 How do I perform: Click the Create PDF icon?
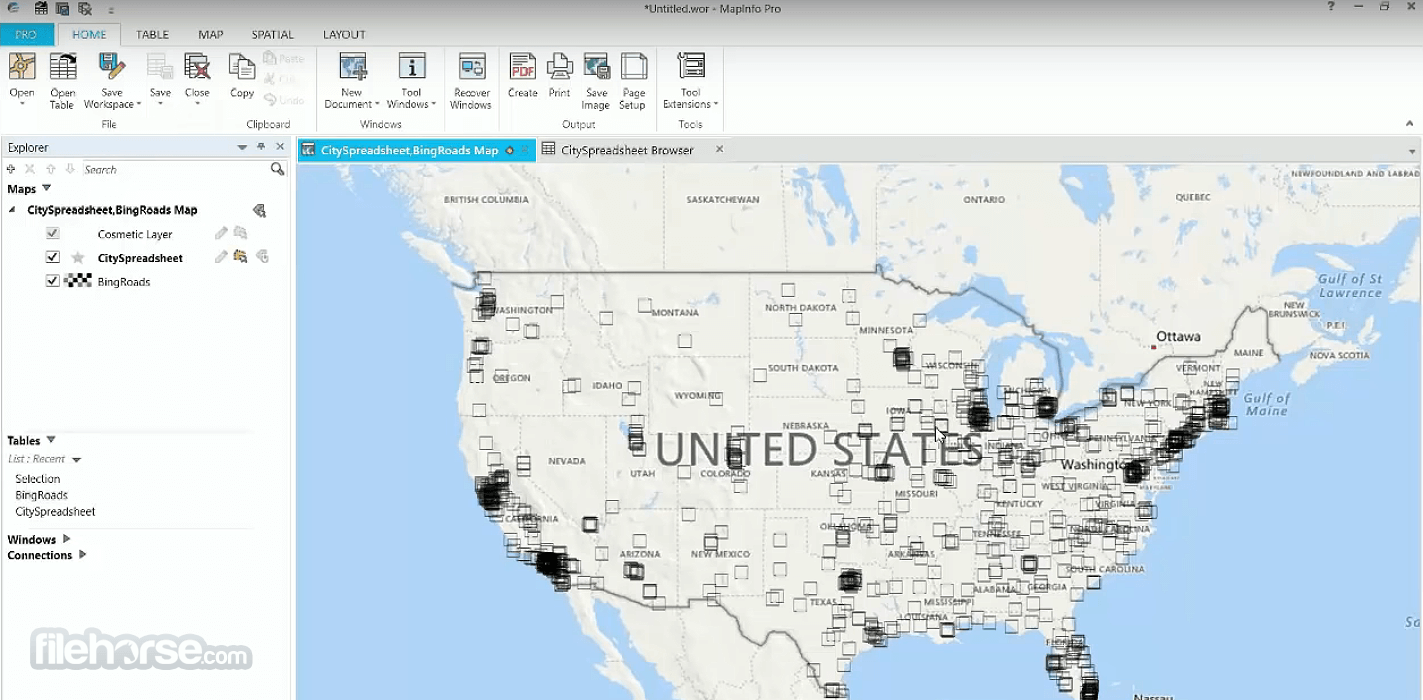click(523, 67)
